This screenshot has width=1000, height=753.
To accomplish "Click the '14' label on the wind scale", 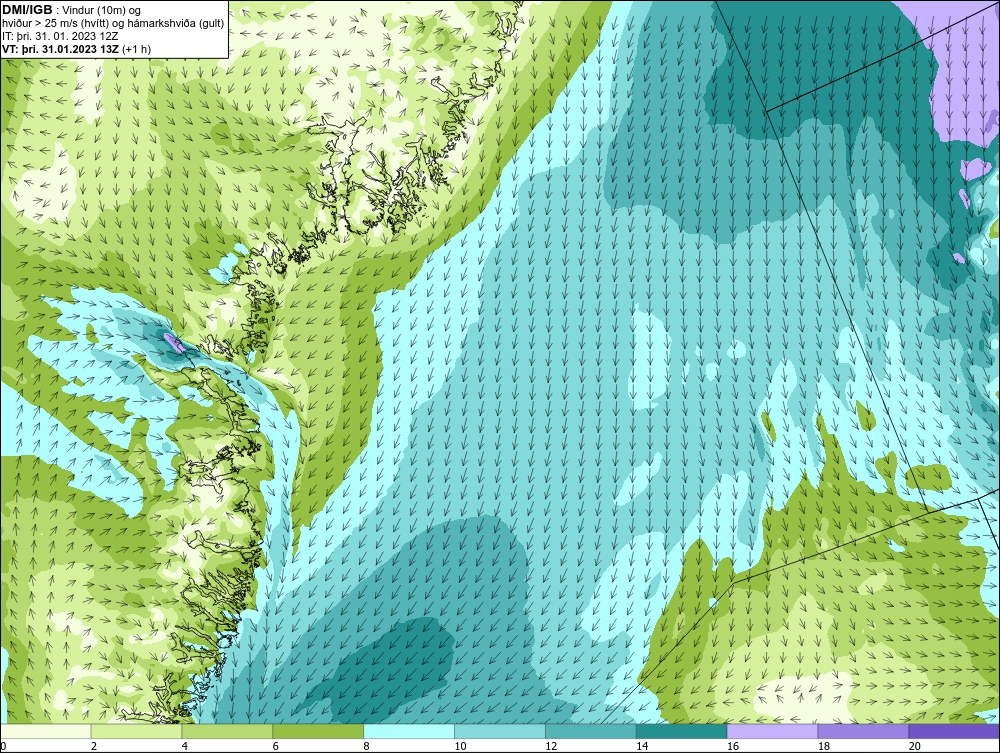I will point(642,746).
